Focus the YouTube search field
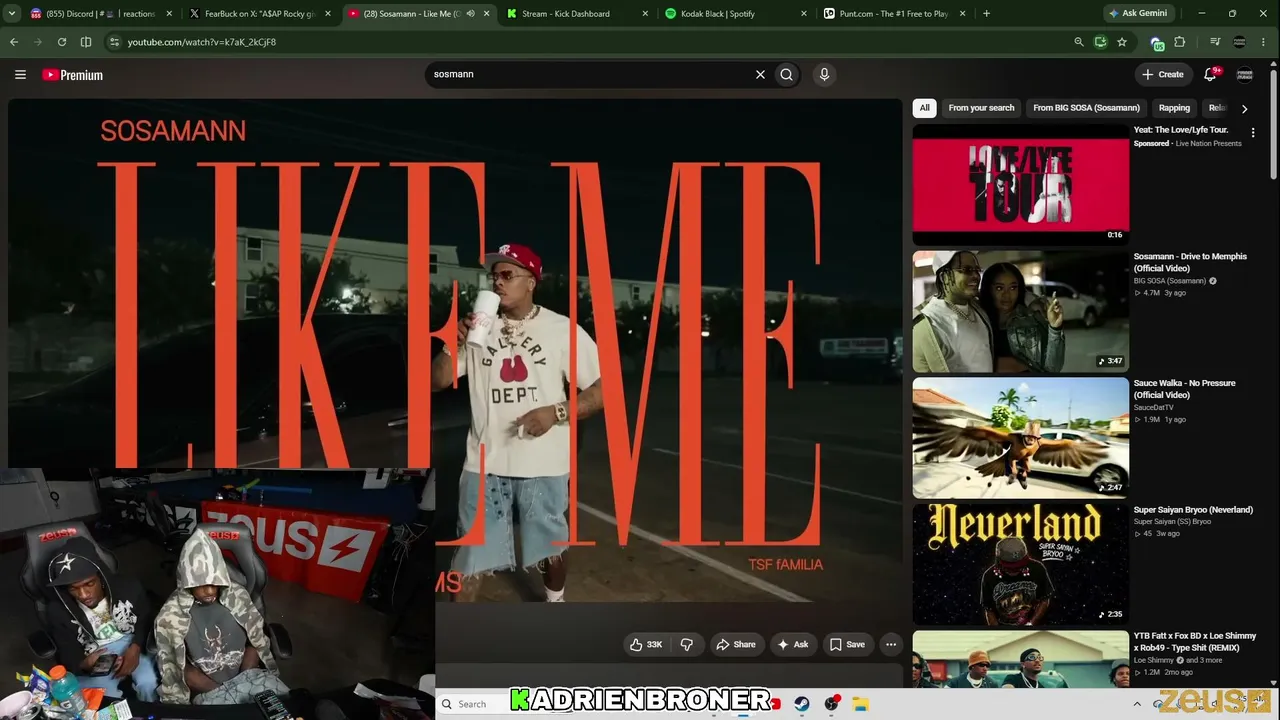This screenshot has height=720, width=1280. 590,74
